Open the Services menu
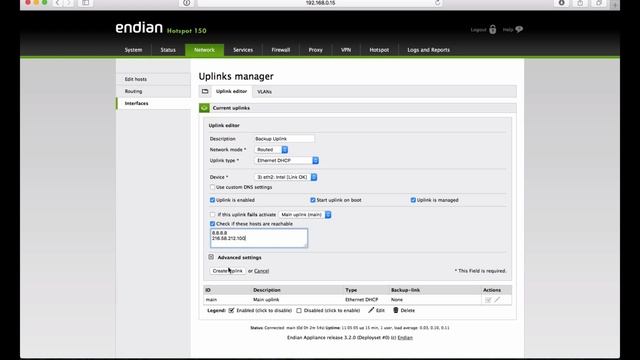The image size is (640, 360). tap(243, 50)
